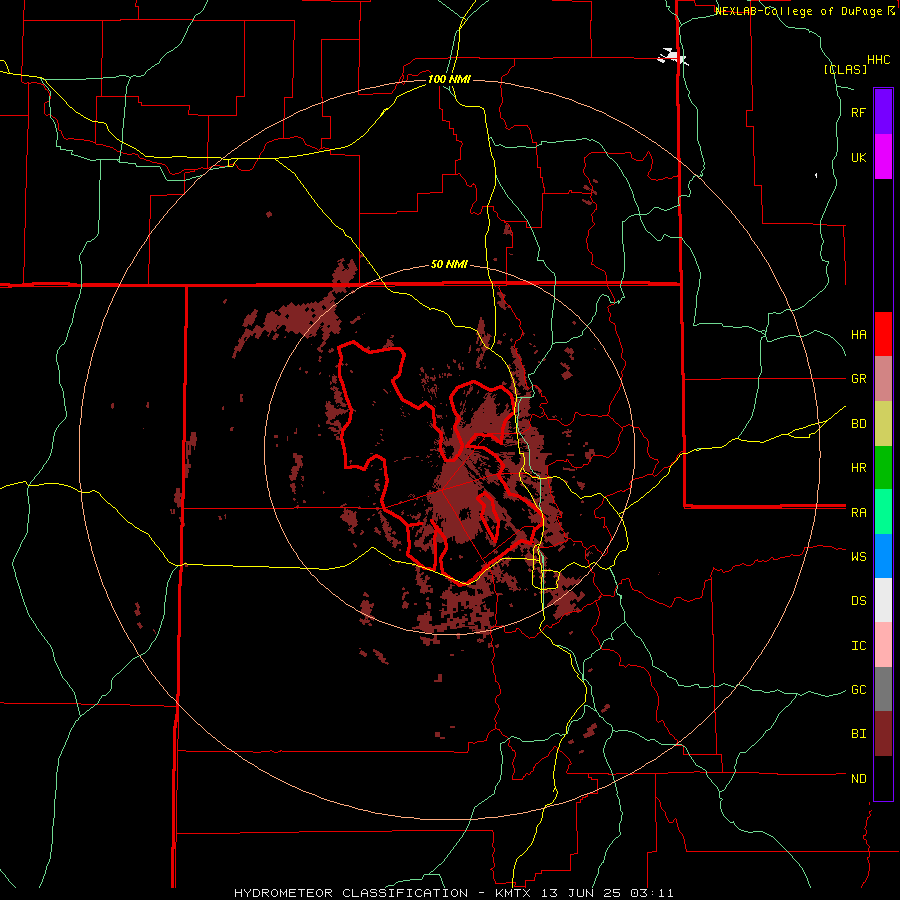Click the HR legend label

coord(858,468)
